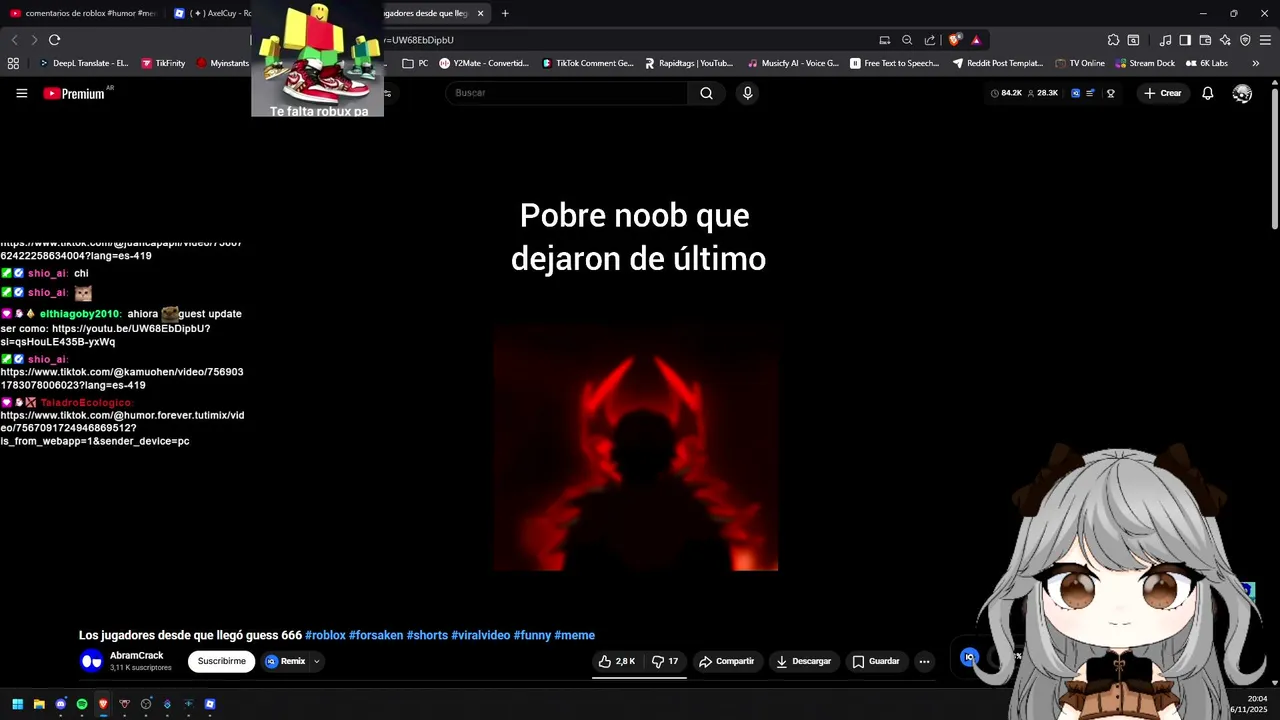Go back in browser history
The height and width of the screenshot is (720, 1280).
14,40
